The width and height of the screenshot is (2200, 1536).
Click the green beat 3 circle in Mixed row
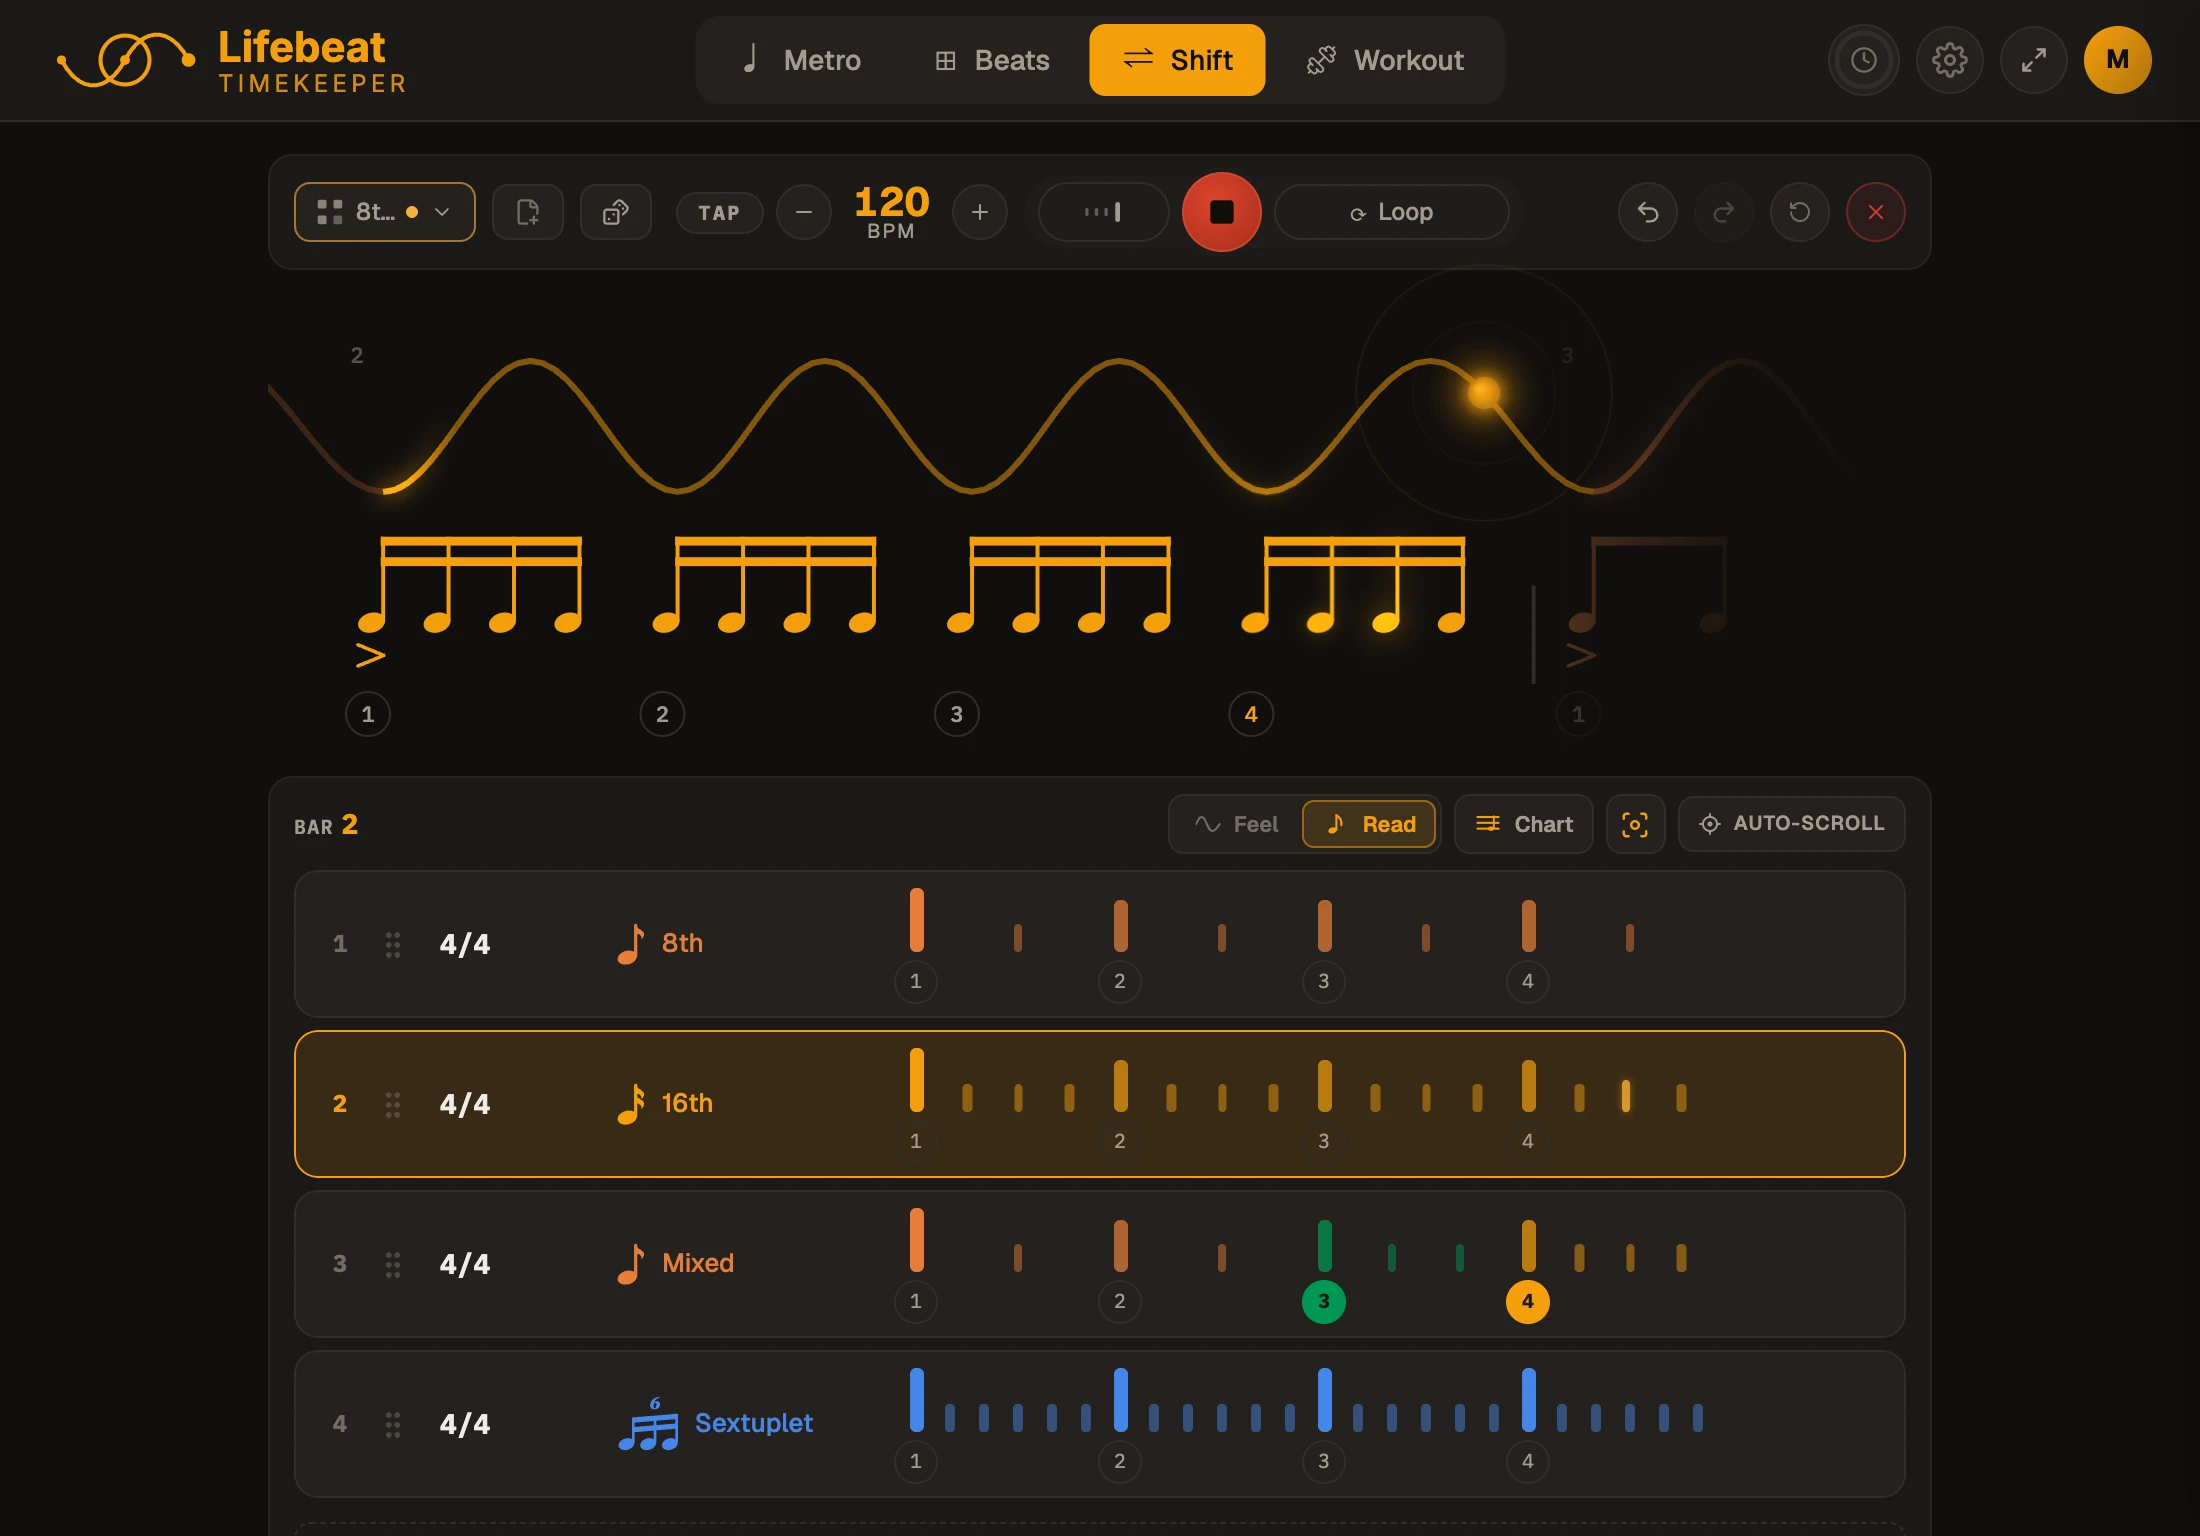pos(1324,1301)
